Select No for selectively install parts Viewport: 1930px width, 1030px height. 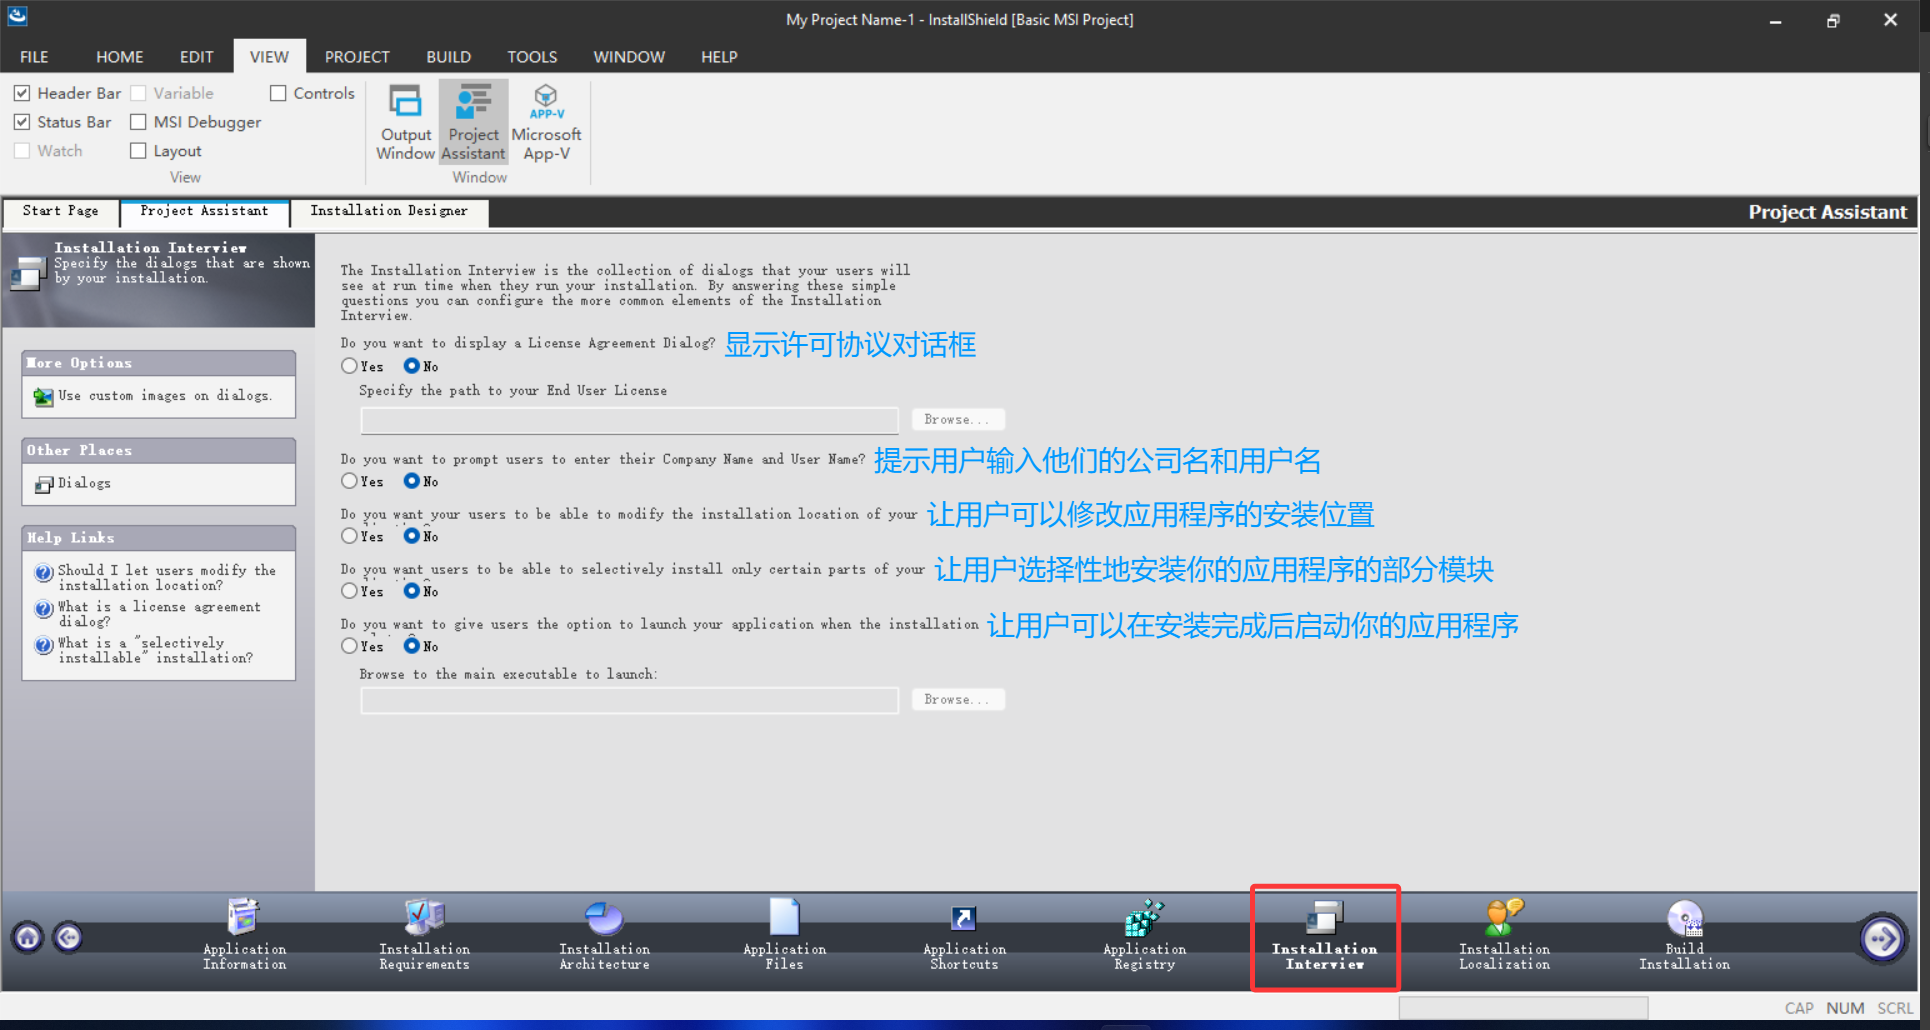(x=411, y=591)
